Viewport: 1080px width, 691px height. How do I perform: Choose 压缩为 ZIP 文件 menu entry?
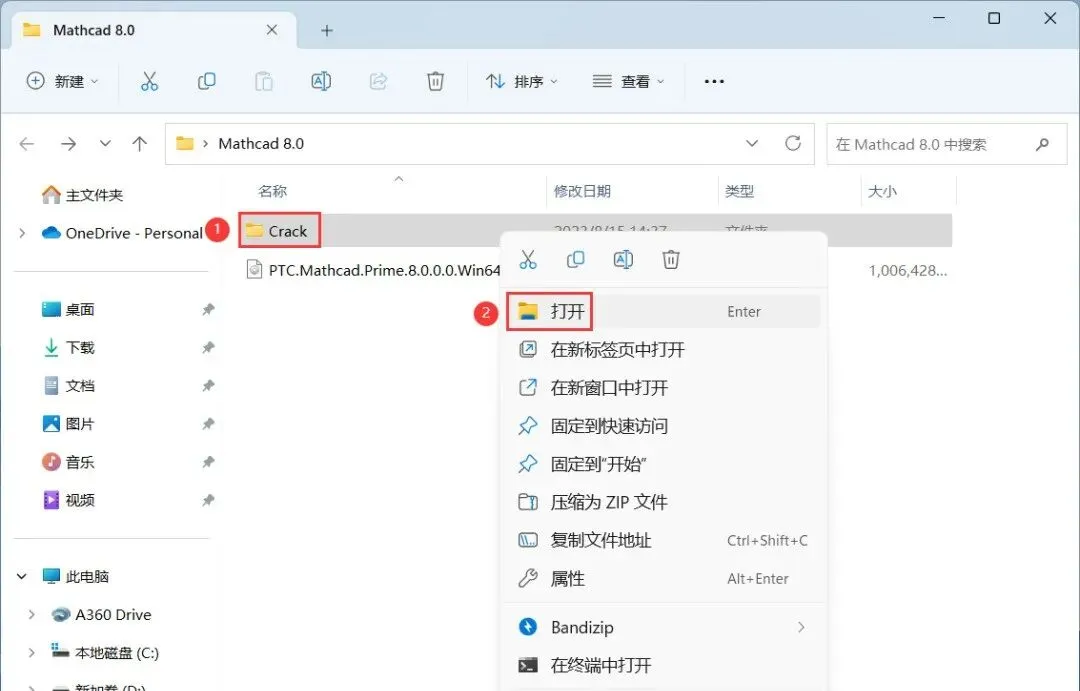[x=663, y=502]
